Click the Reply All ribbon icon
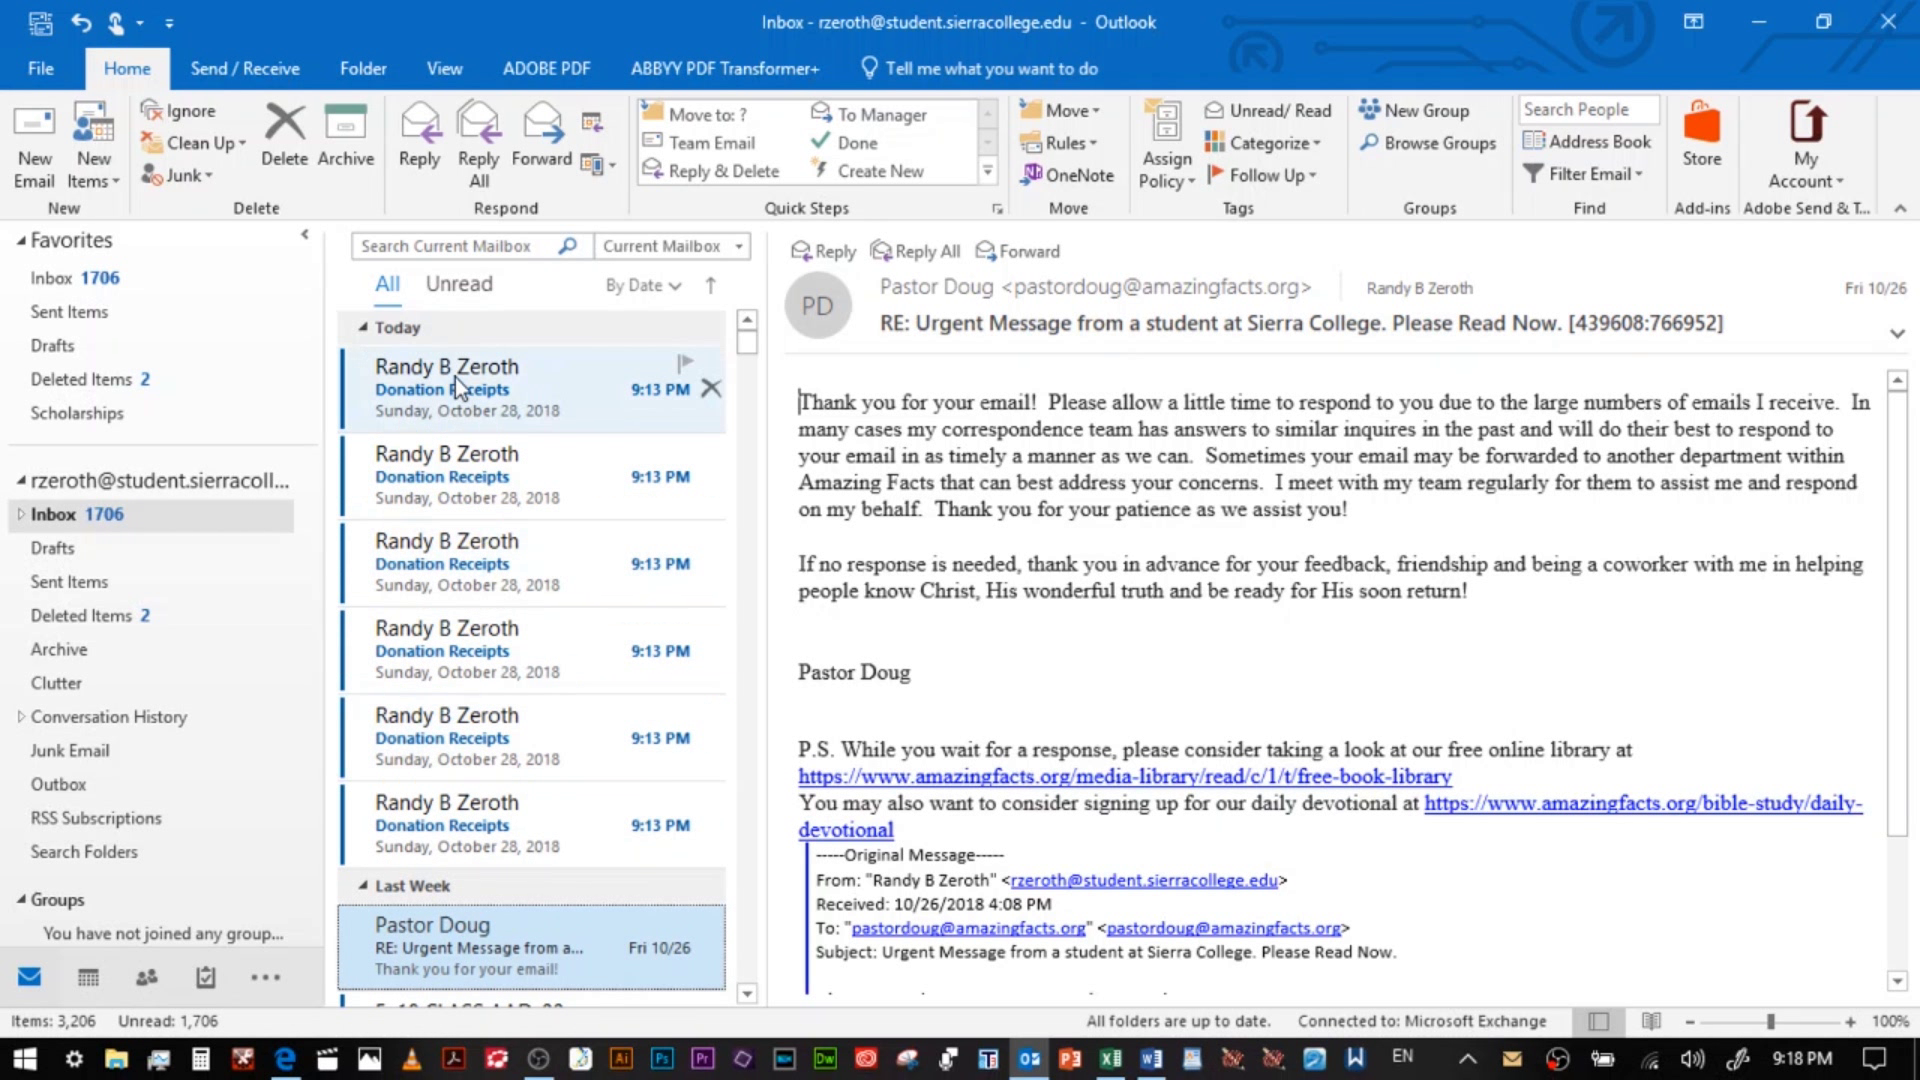Image resolution: width=1920 pixels, height=1080 pixels. [x=478, y=123]
